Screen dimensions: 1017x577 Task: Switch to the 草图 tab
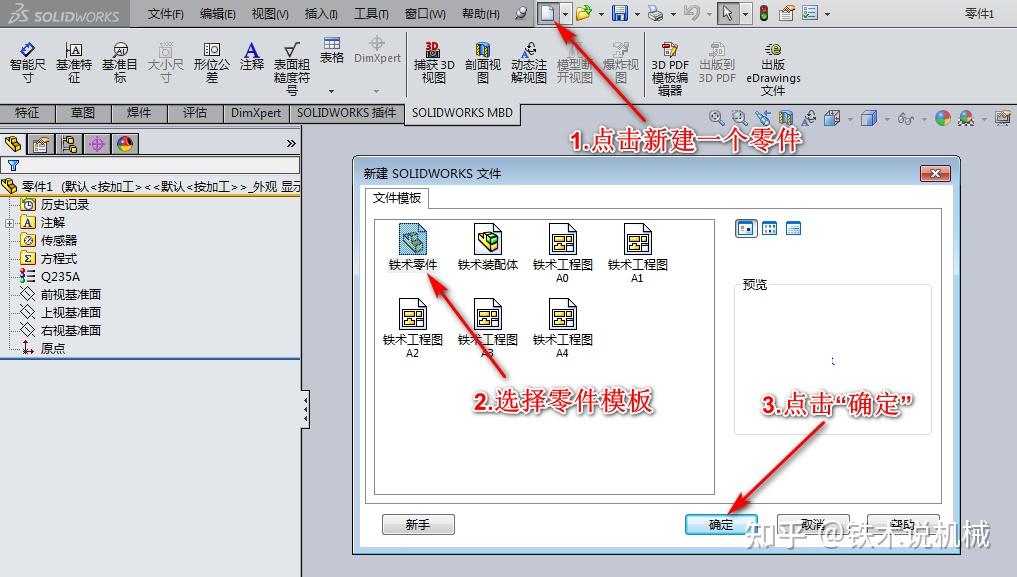coord(82,113)
